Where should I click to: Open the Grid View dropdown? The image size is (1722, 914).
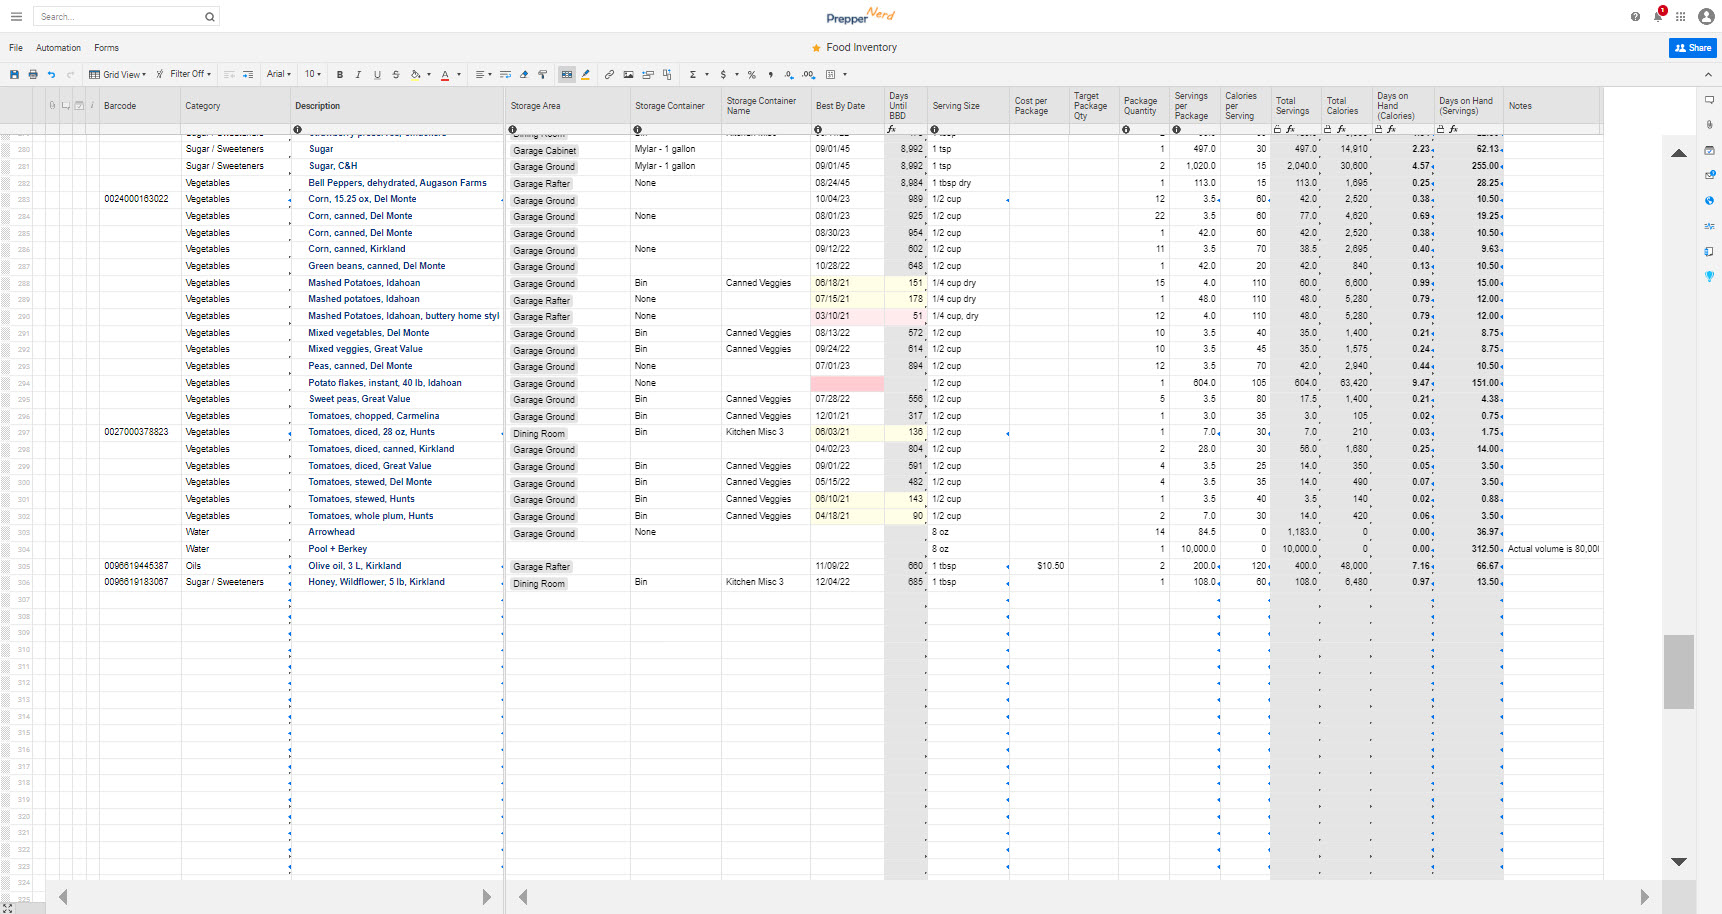pos(117,74)
